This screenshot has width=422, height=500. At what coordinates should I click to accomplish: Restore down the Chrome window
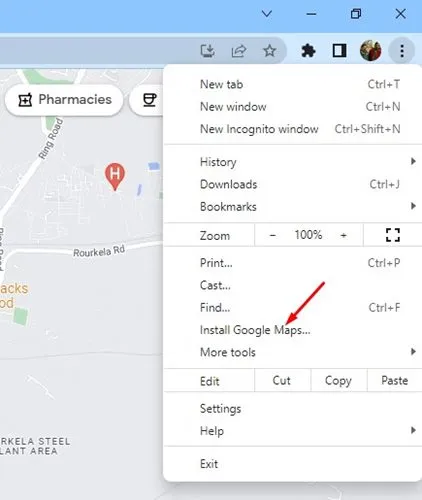pyautogui.click(x=356, y=14)
